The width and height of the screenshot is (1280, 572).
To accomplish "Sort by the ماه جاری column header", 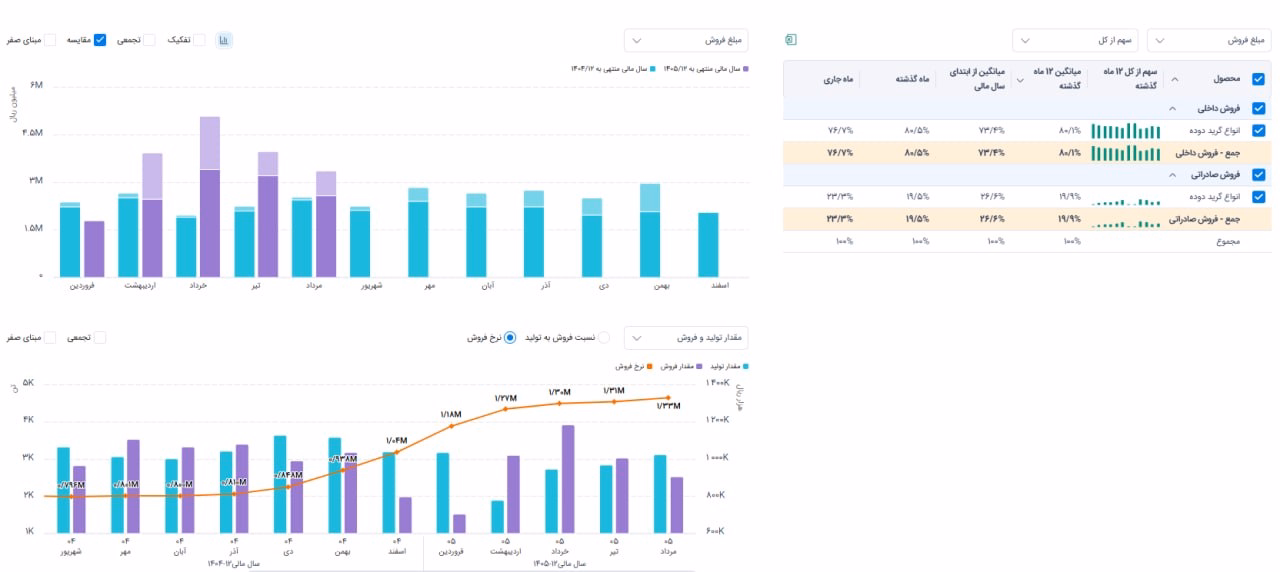I will tap(840, 79).
